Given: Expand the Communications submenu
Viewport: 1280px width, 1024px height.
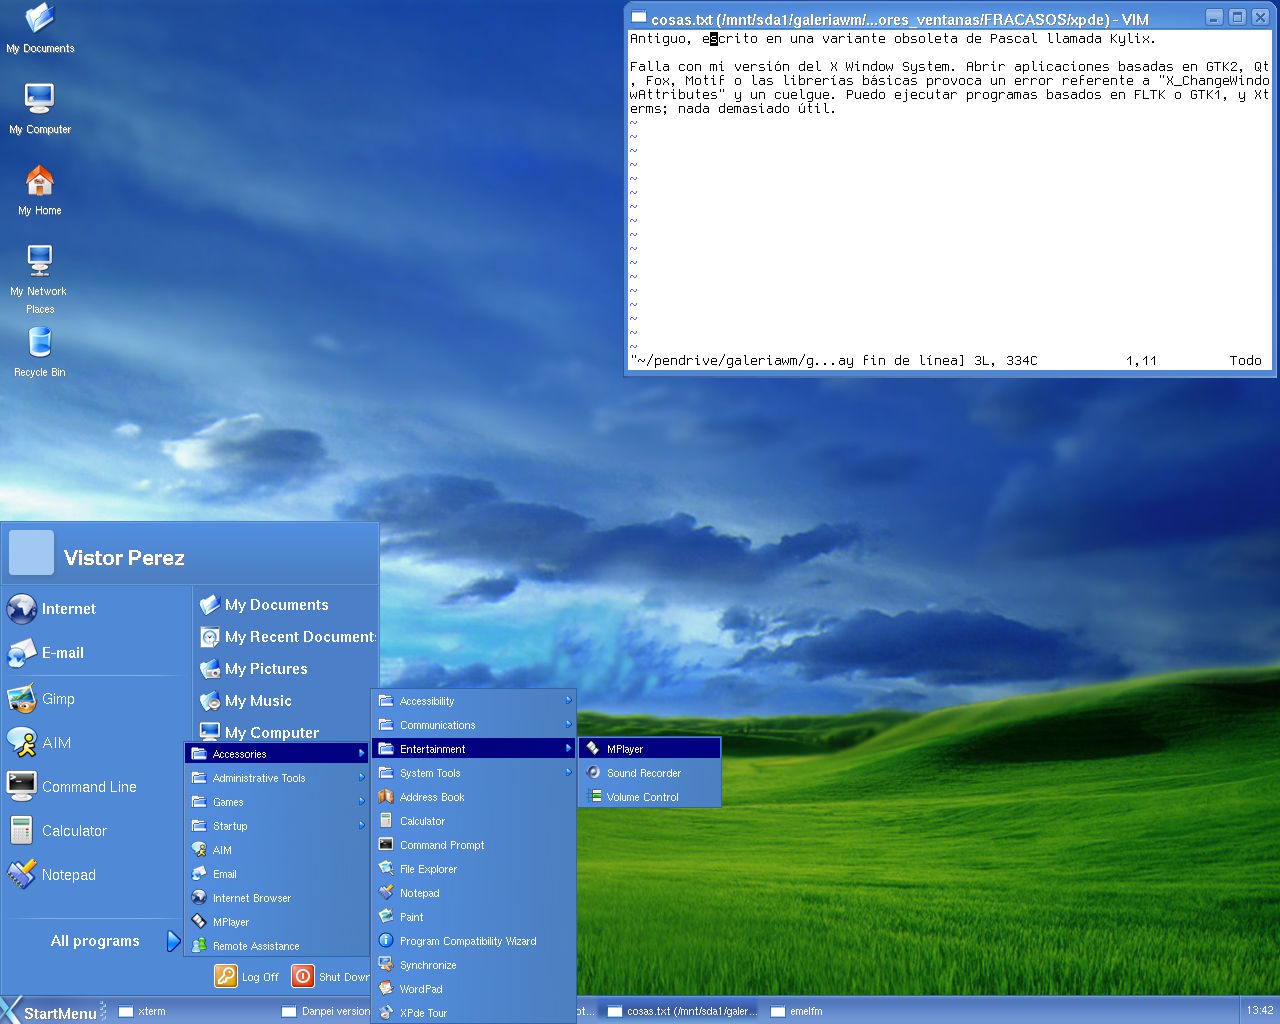Looking at the screenshot, I should tap(474, 724).
